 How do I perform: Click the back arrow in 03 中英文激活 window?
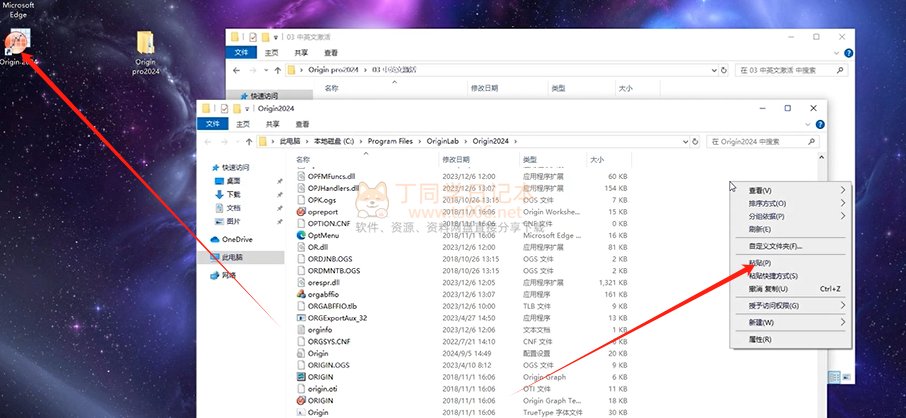click(236, 70)
